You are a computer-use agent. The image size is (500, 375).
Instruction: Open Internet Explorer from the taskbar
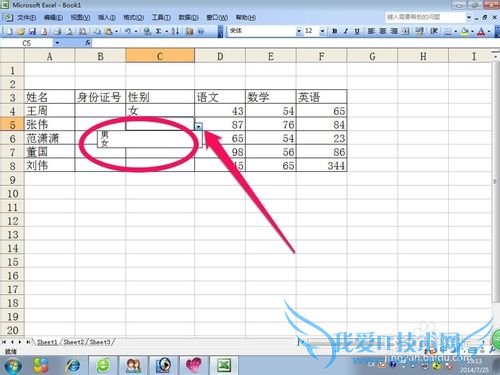click(x=72, y=366)
